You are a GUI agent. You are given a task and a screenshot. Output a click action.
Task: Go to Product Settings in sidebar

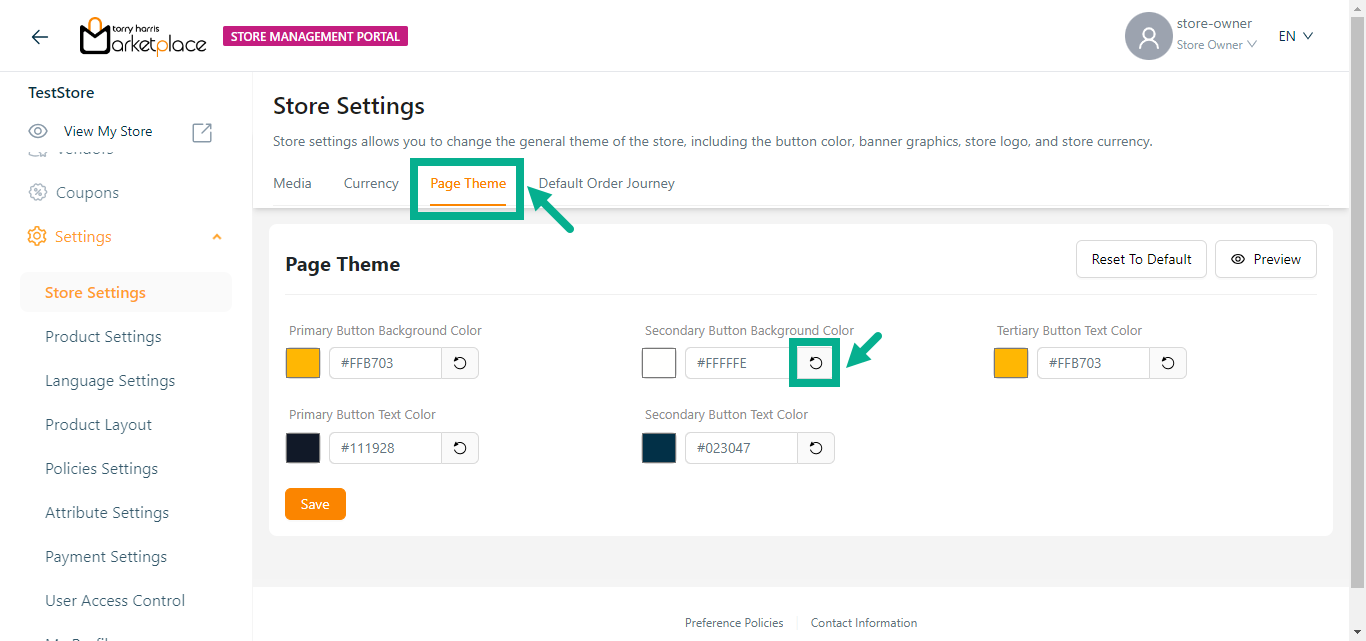click(103, 337)
